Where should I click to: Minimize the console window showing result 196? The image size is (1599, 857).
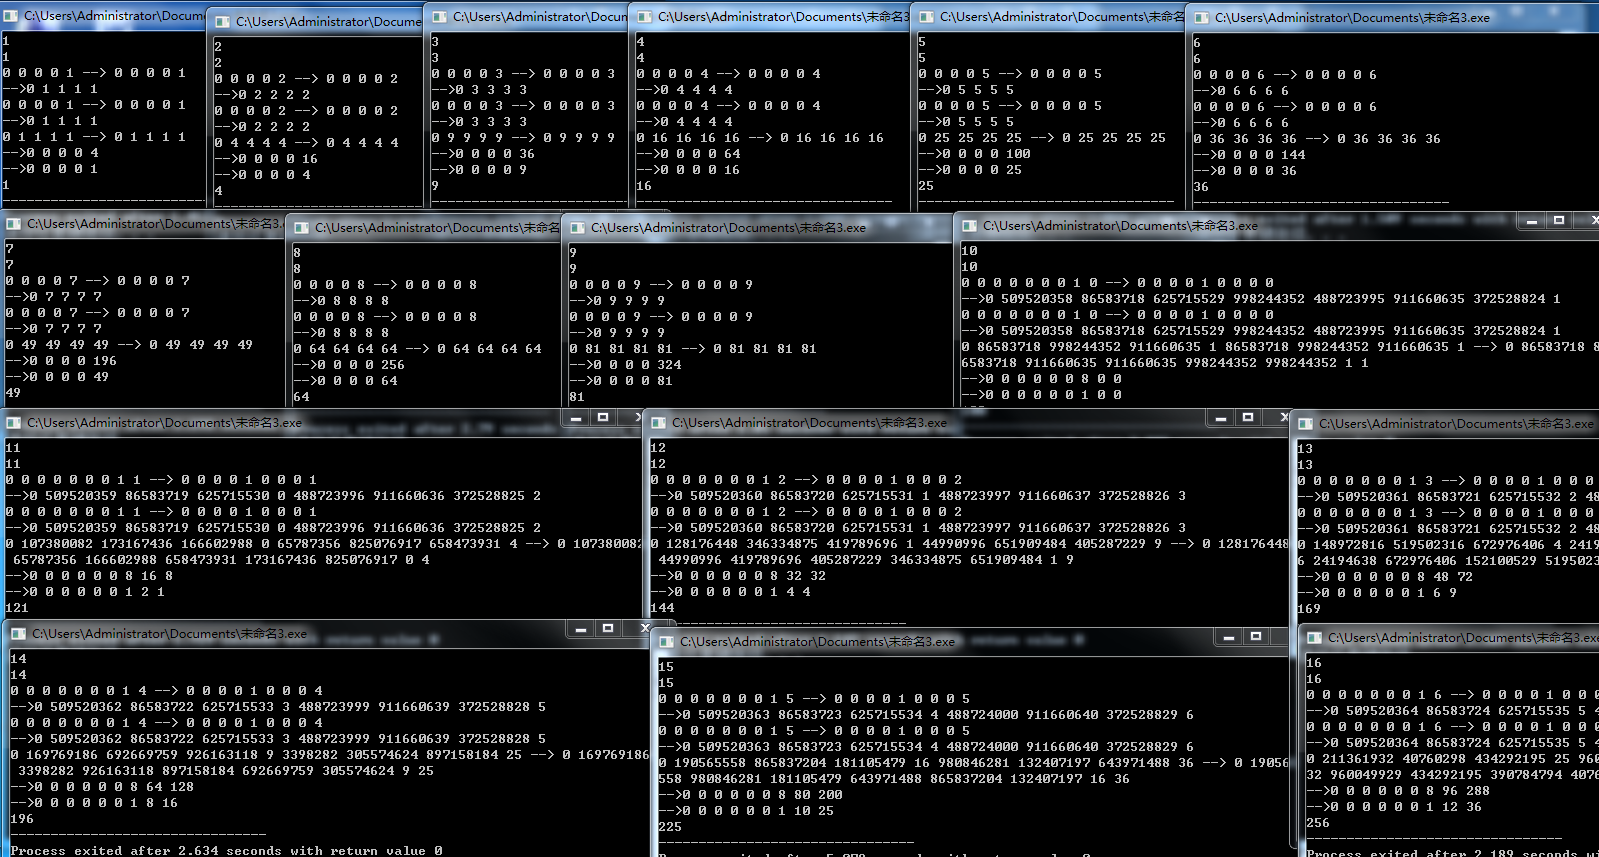(x=580, y=629)
